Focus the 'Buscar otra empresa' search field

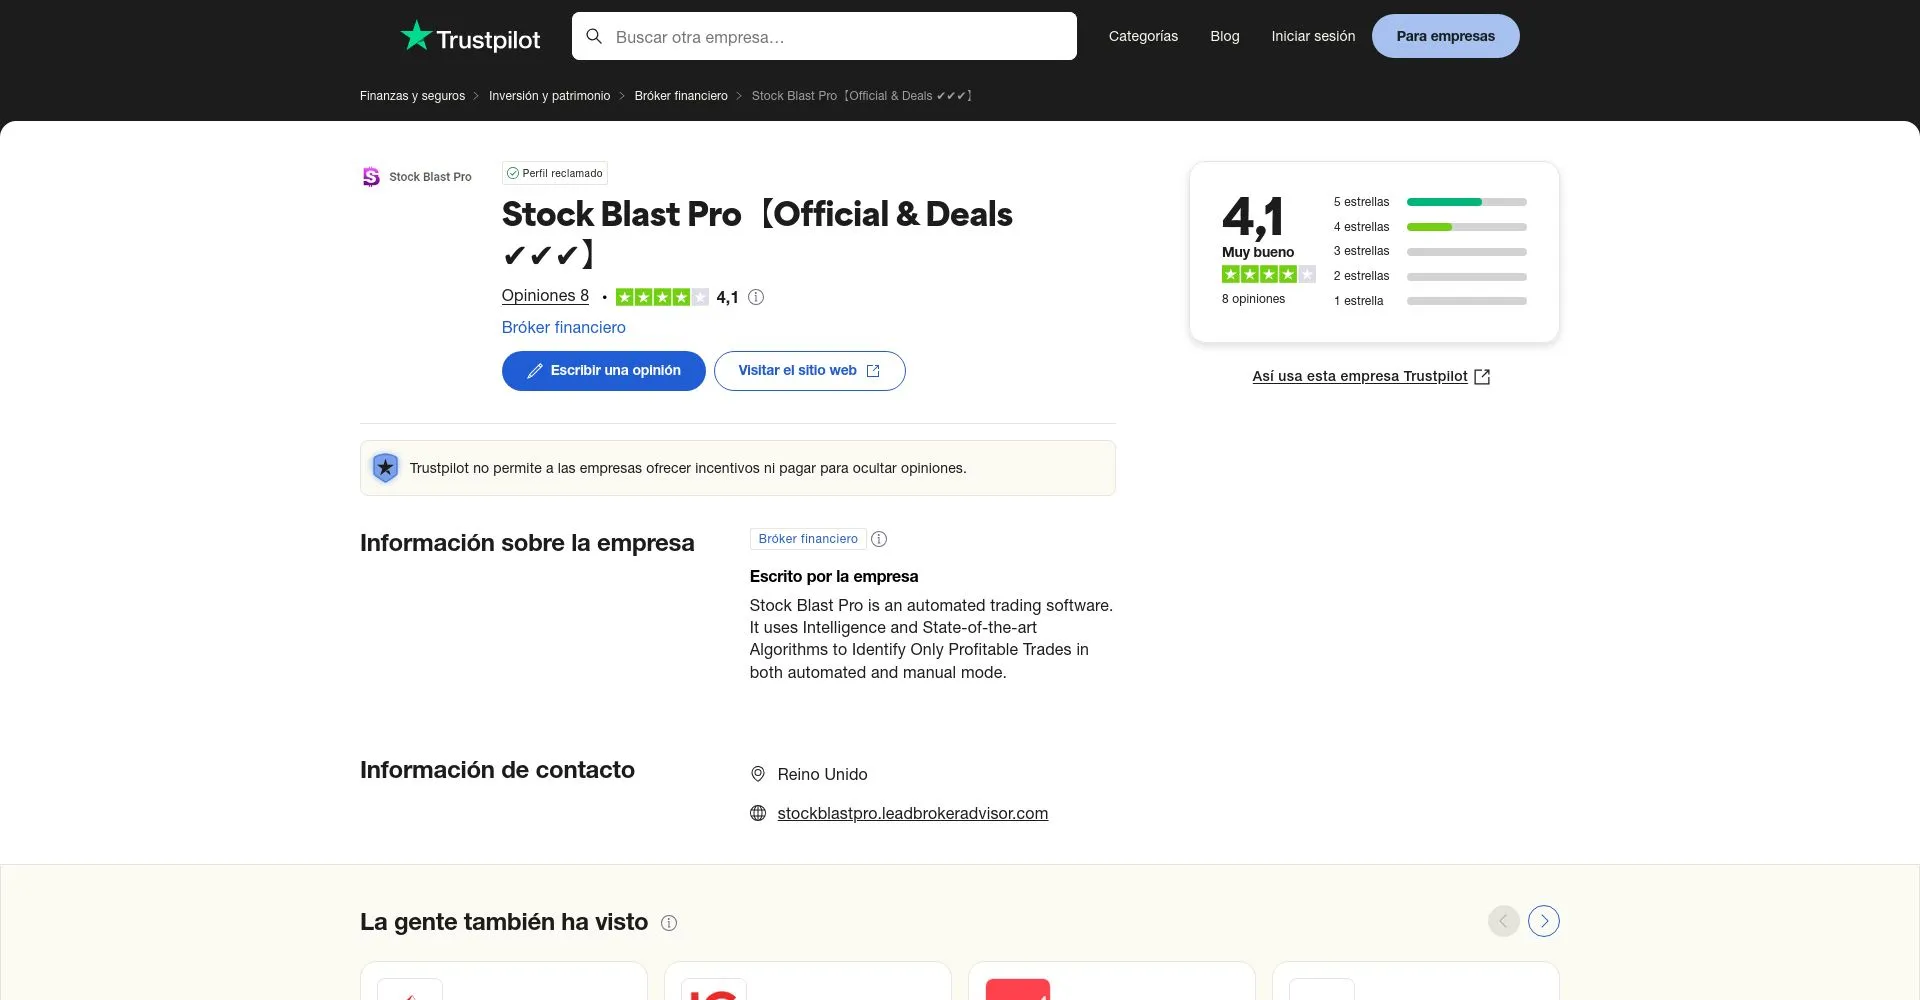click(x=824, y=36)
